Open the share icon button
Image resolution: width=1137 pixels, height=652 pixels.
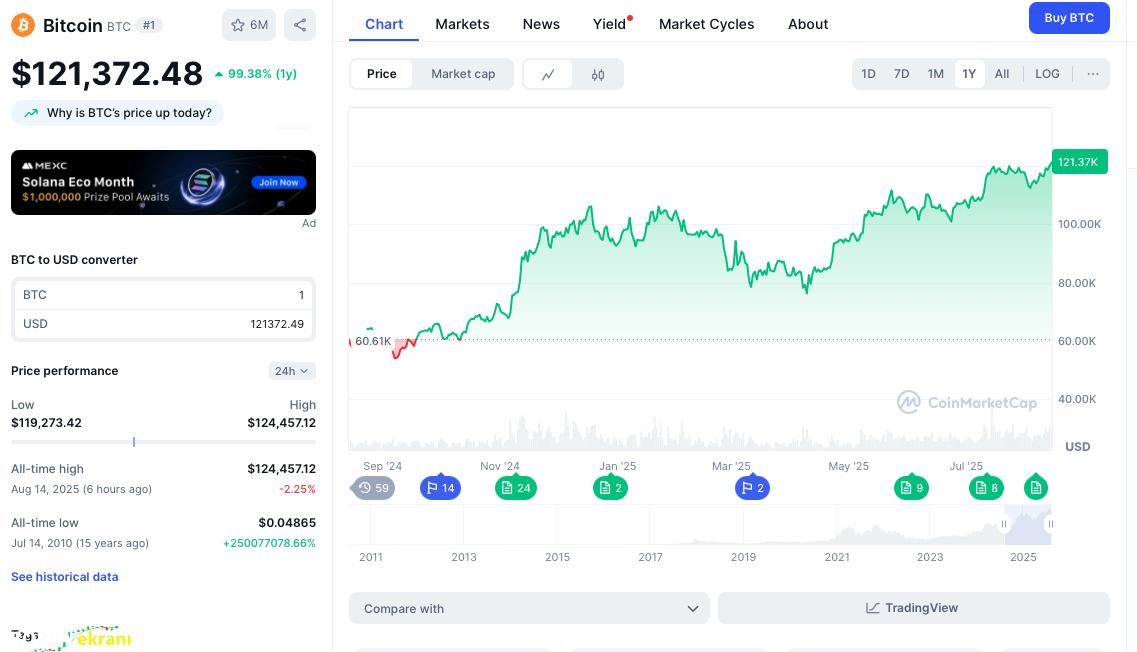pyautogui.click(x=299, y=25)
